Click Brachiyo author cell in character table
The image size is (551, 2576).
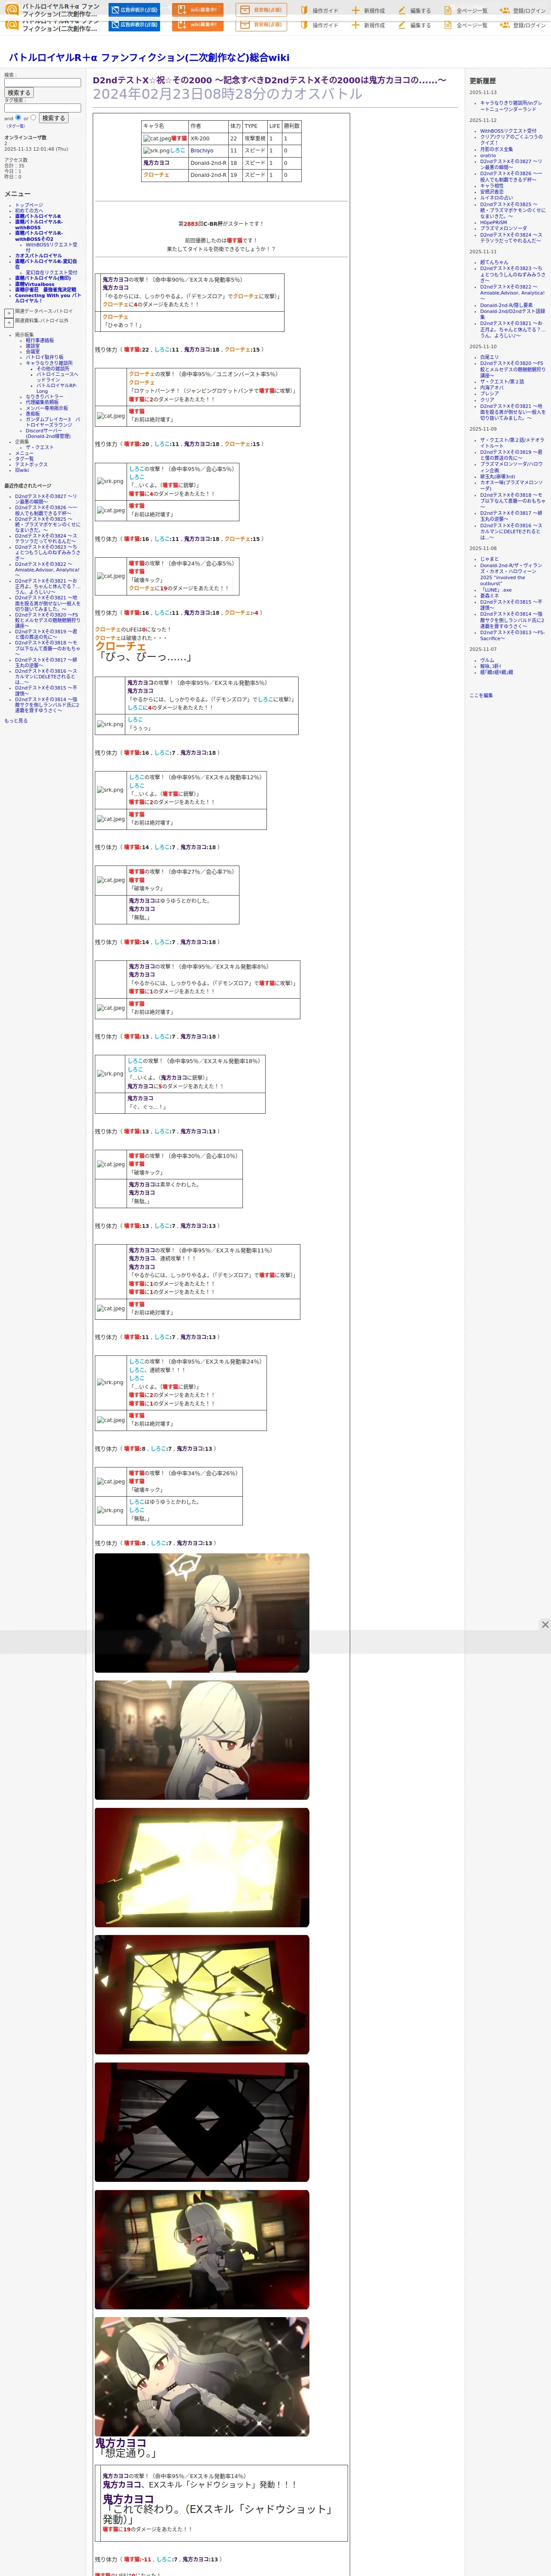(x=208, y=151)
